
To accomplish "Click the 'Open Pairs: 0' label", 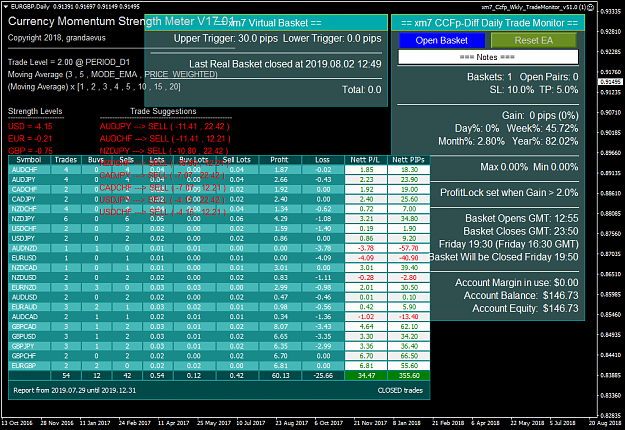I will click(549, 77).
